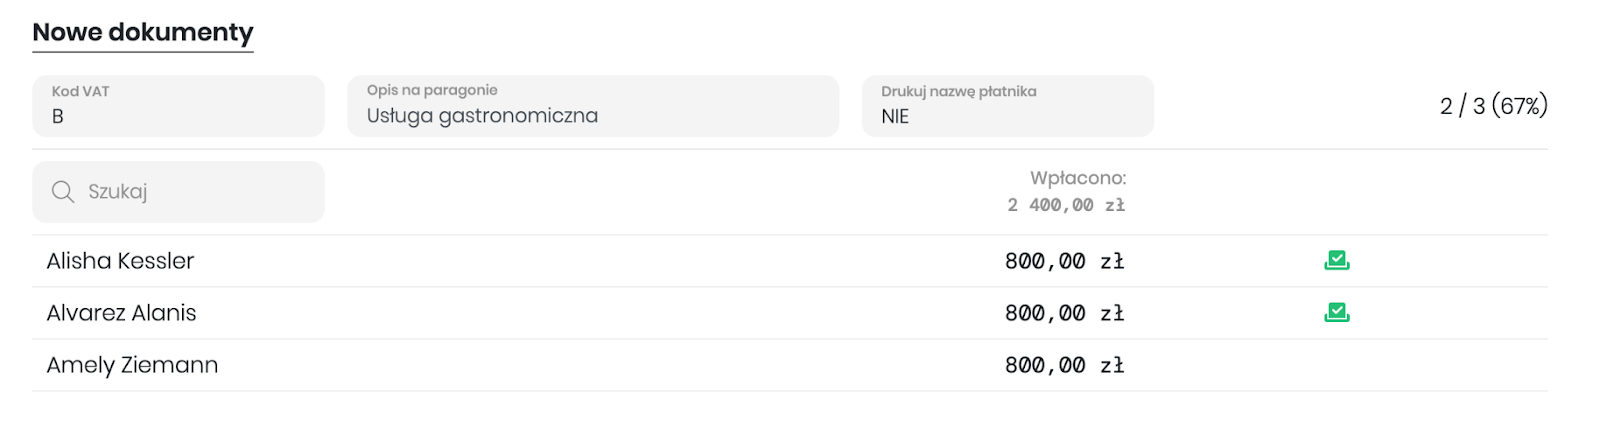Click the receipt icon for Alisha Kessler
Viewport: 1600px width, 447px height.
[1337, 261]
